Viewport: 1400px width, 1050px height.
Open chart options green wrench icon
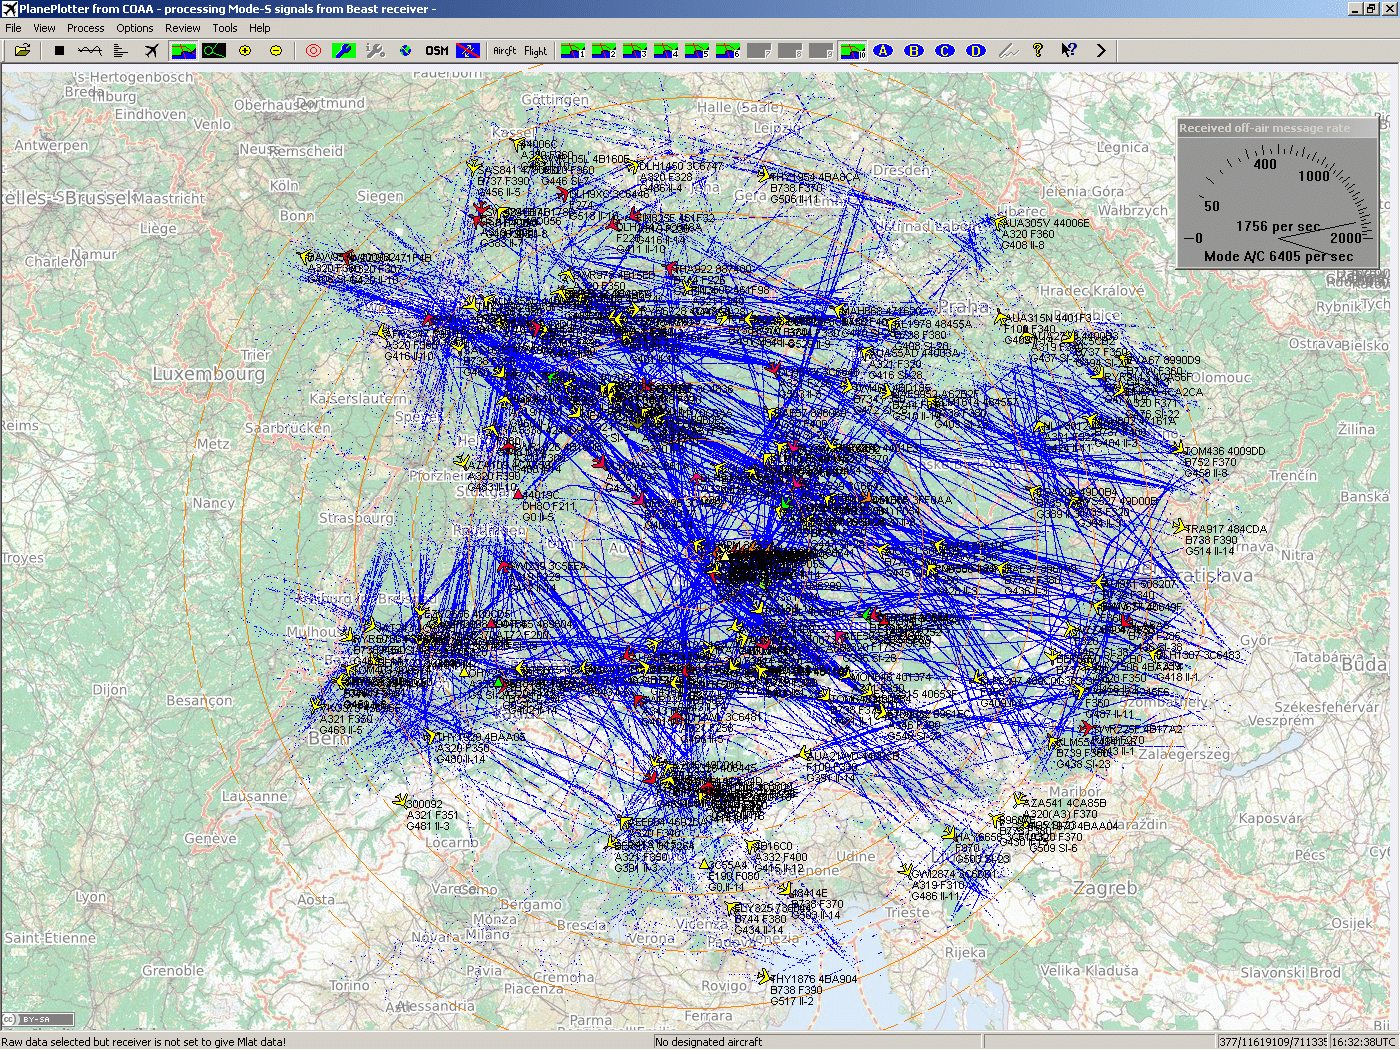pos(344,50)
